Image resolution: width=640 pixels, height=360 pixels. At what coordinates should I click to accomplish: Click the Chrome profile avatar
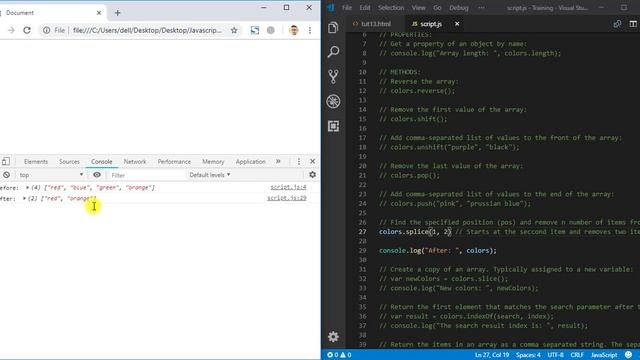(293, 30)
